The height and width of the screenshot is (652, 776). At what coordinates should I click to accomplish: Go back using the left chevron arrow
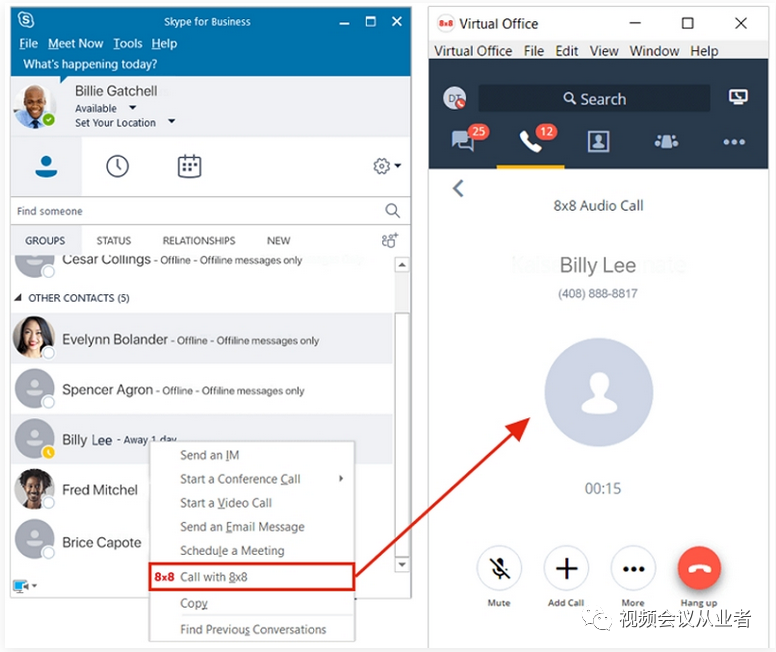[458, 188]
